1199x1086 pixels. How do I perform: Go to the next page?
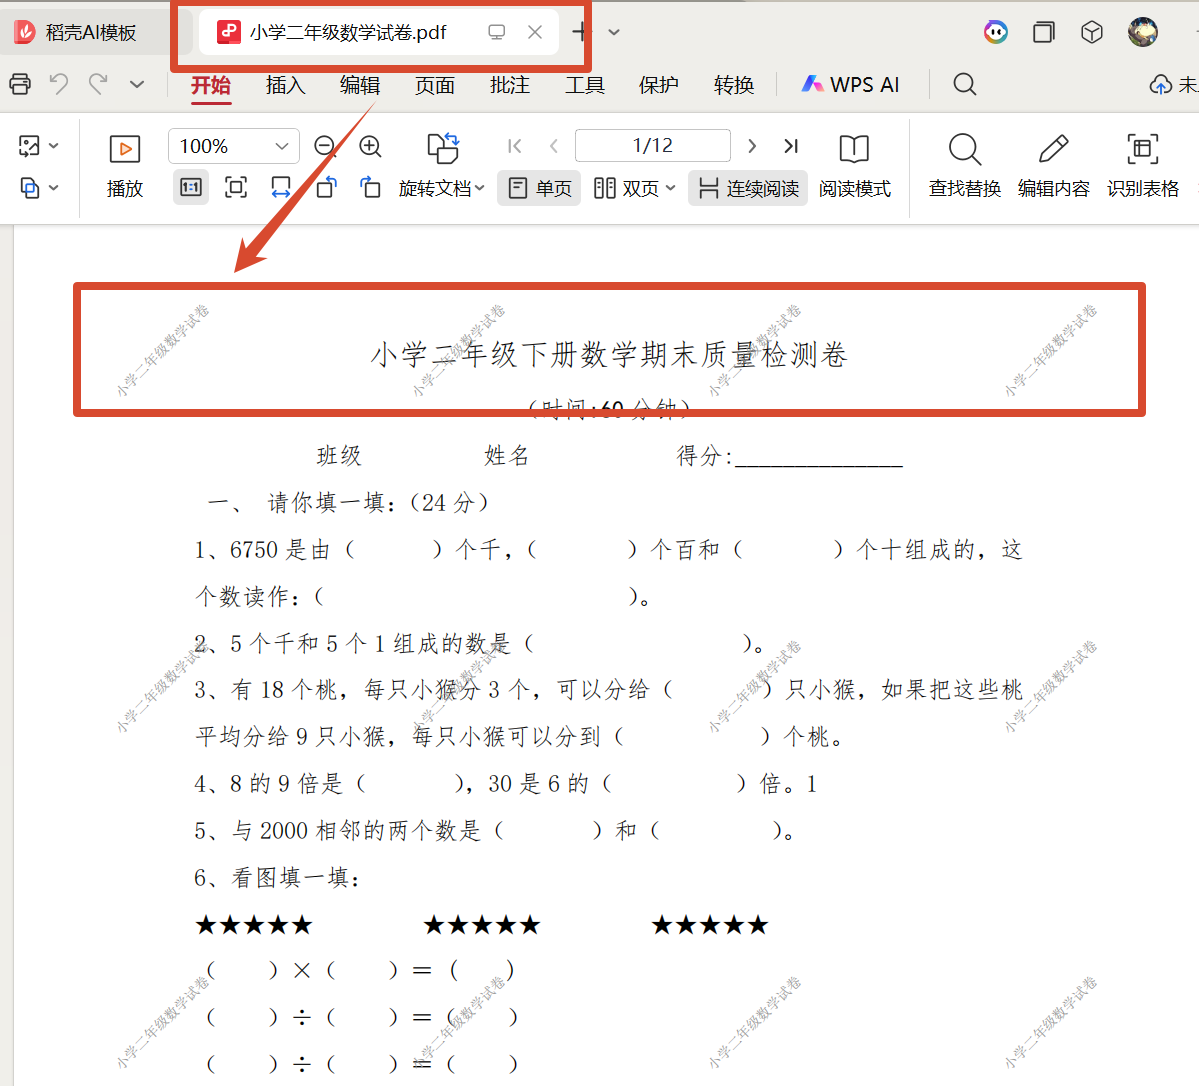(x=752, y=146)
